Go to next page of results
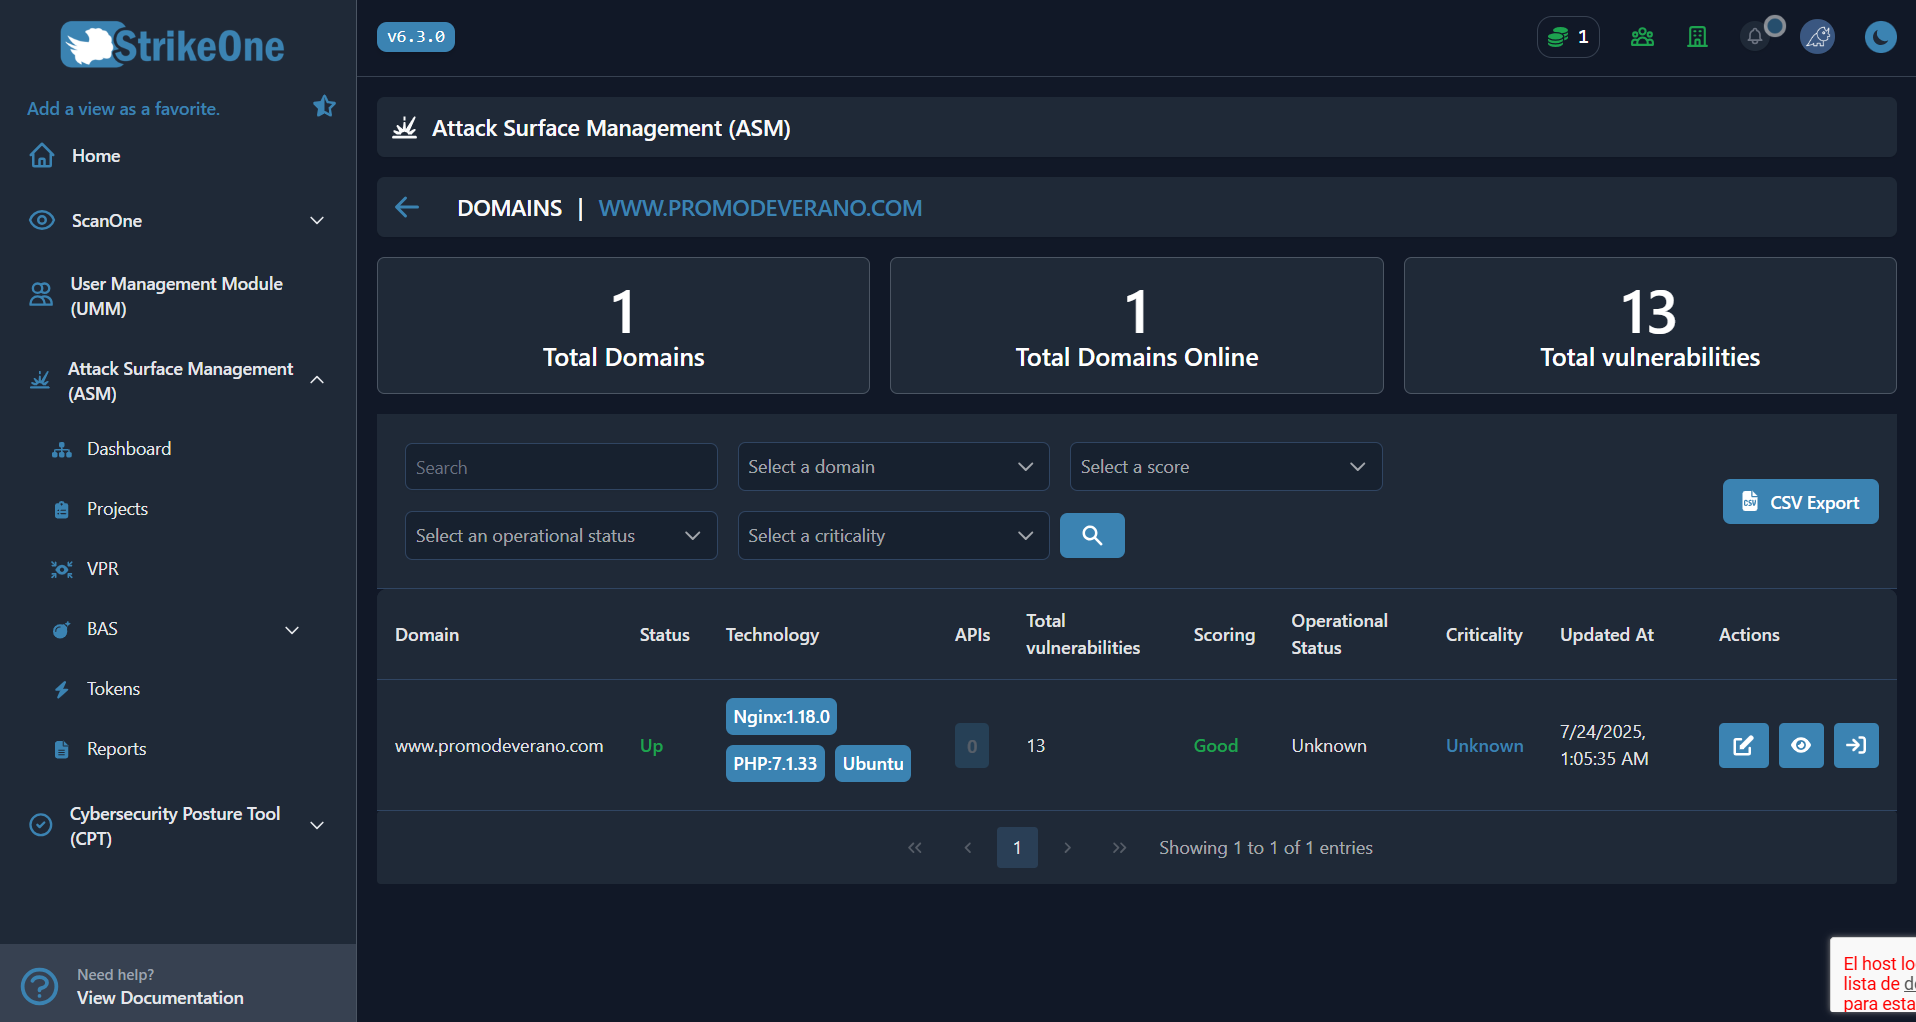Screen dimensions: 1916x1022 click(1068, 848)
